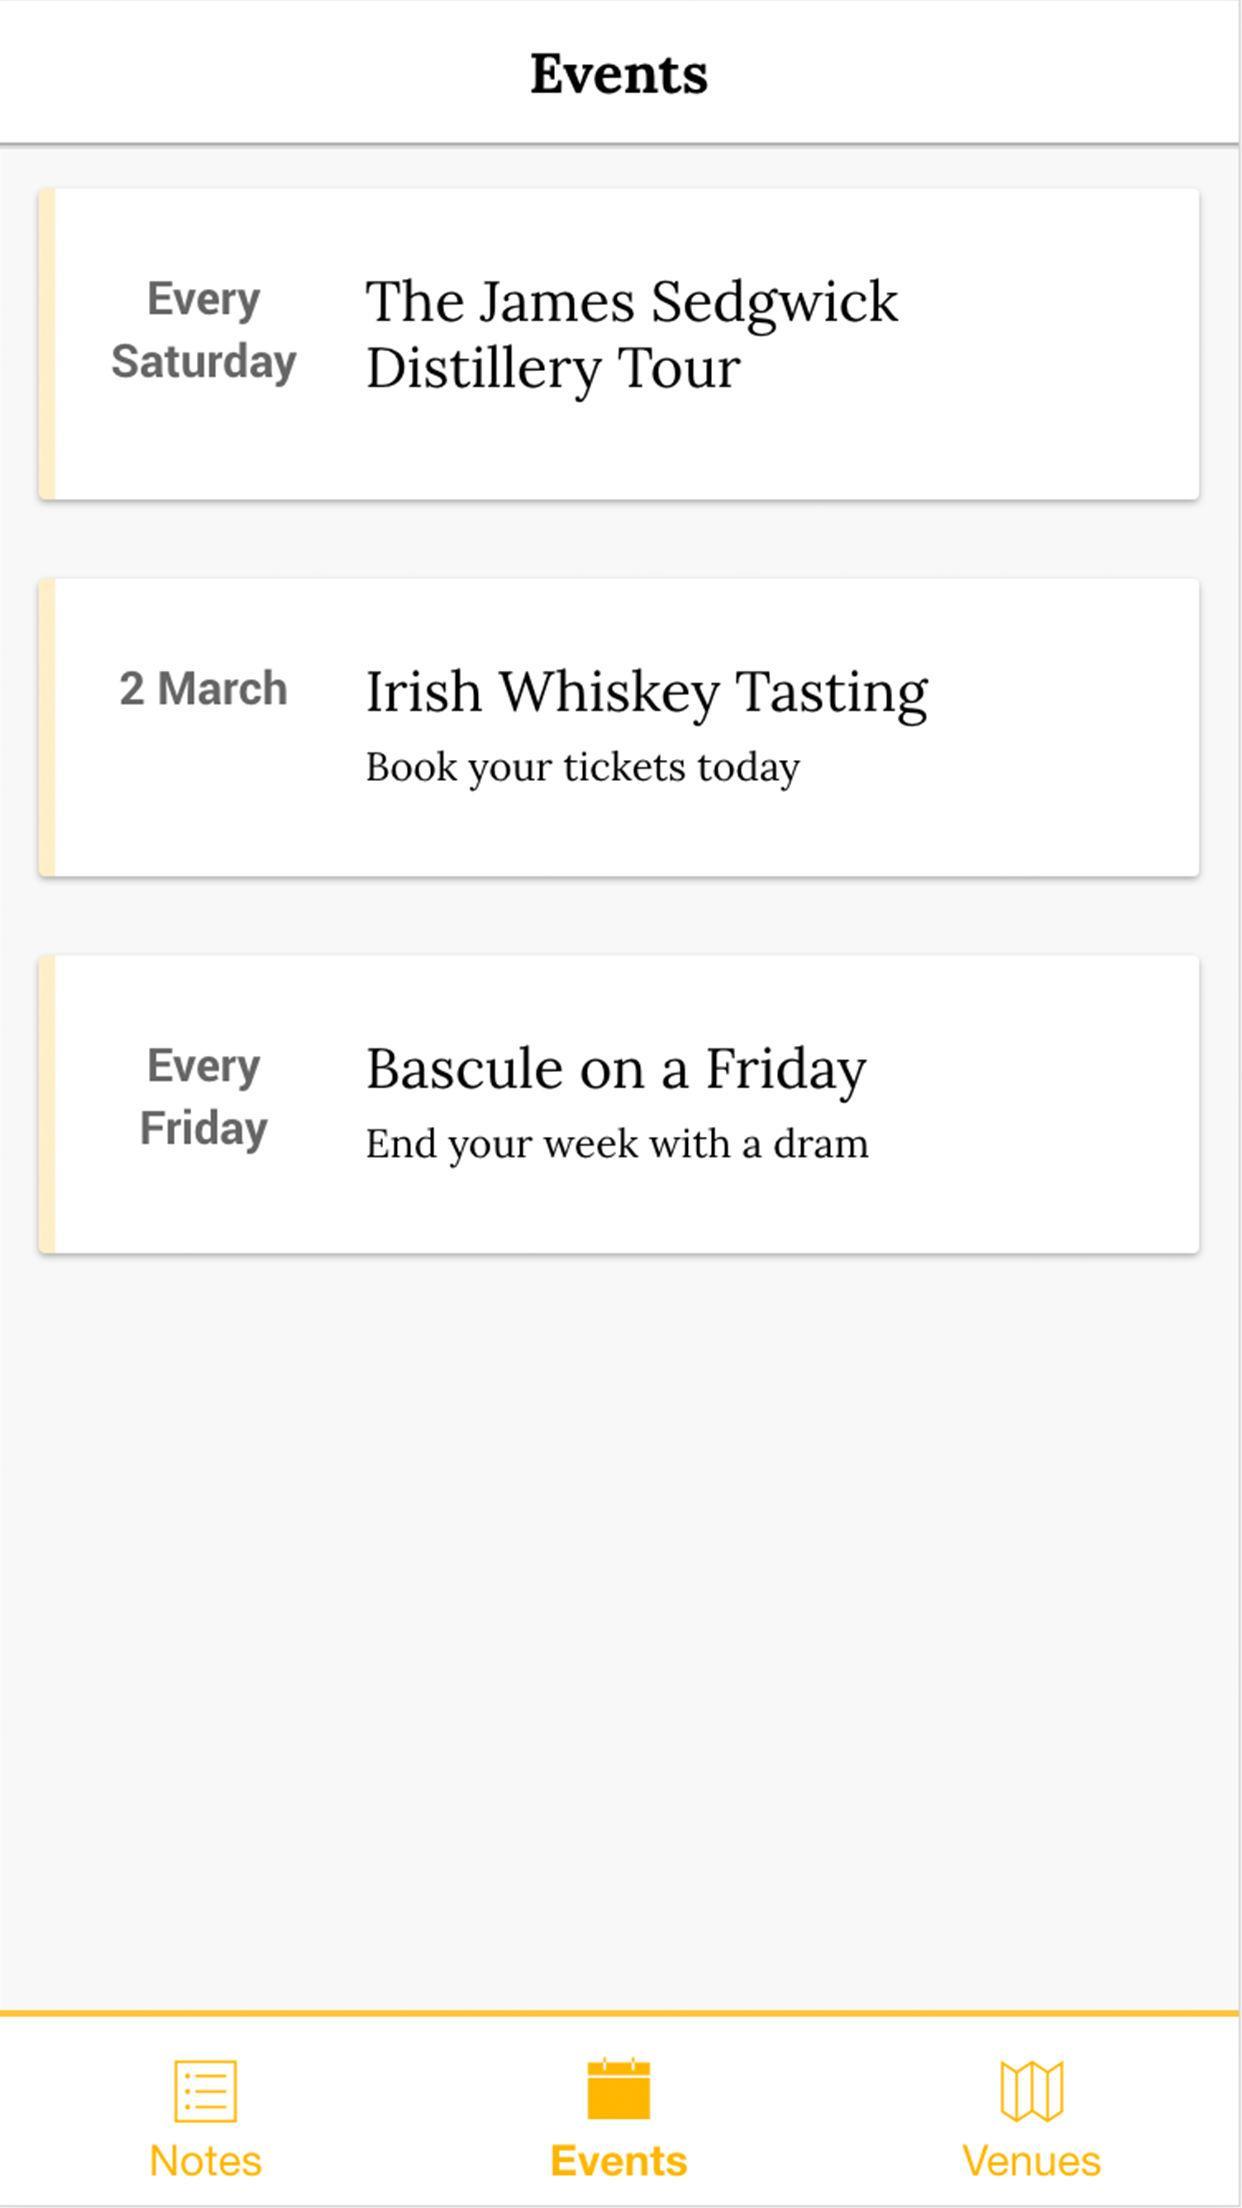Select the Events tab label
This screenshot has width=1242, height=2208.
pyautogui.click(x=619, y=2161)
